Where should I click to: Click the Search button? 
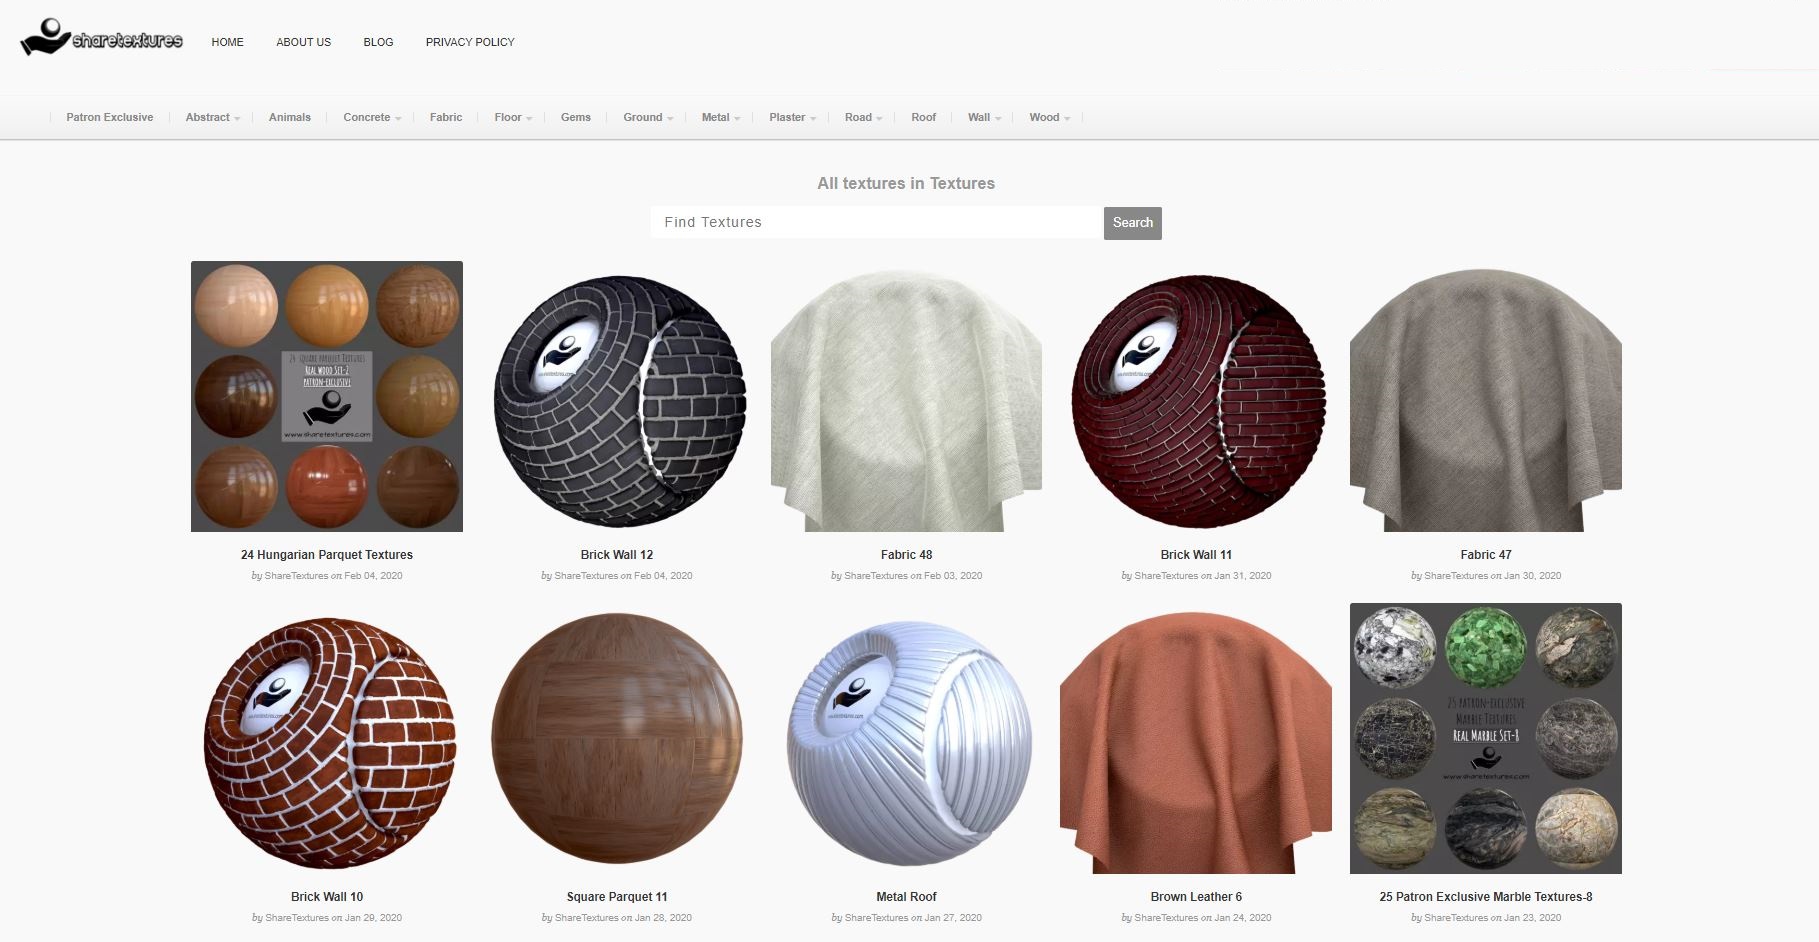1131,222
